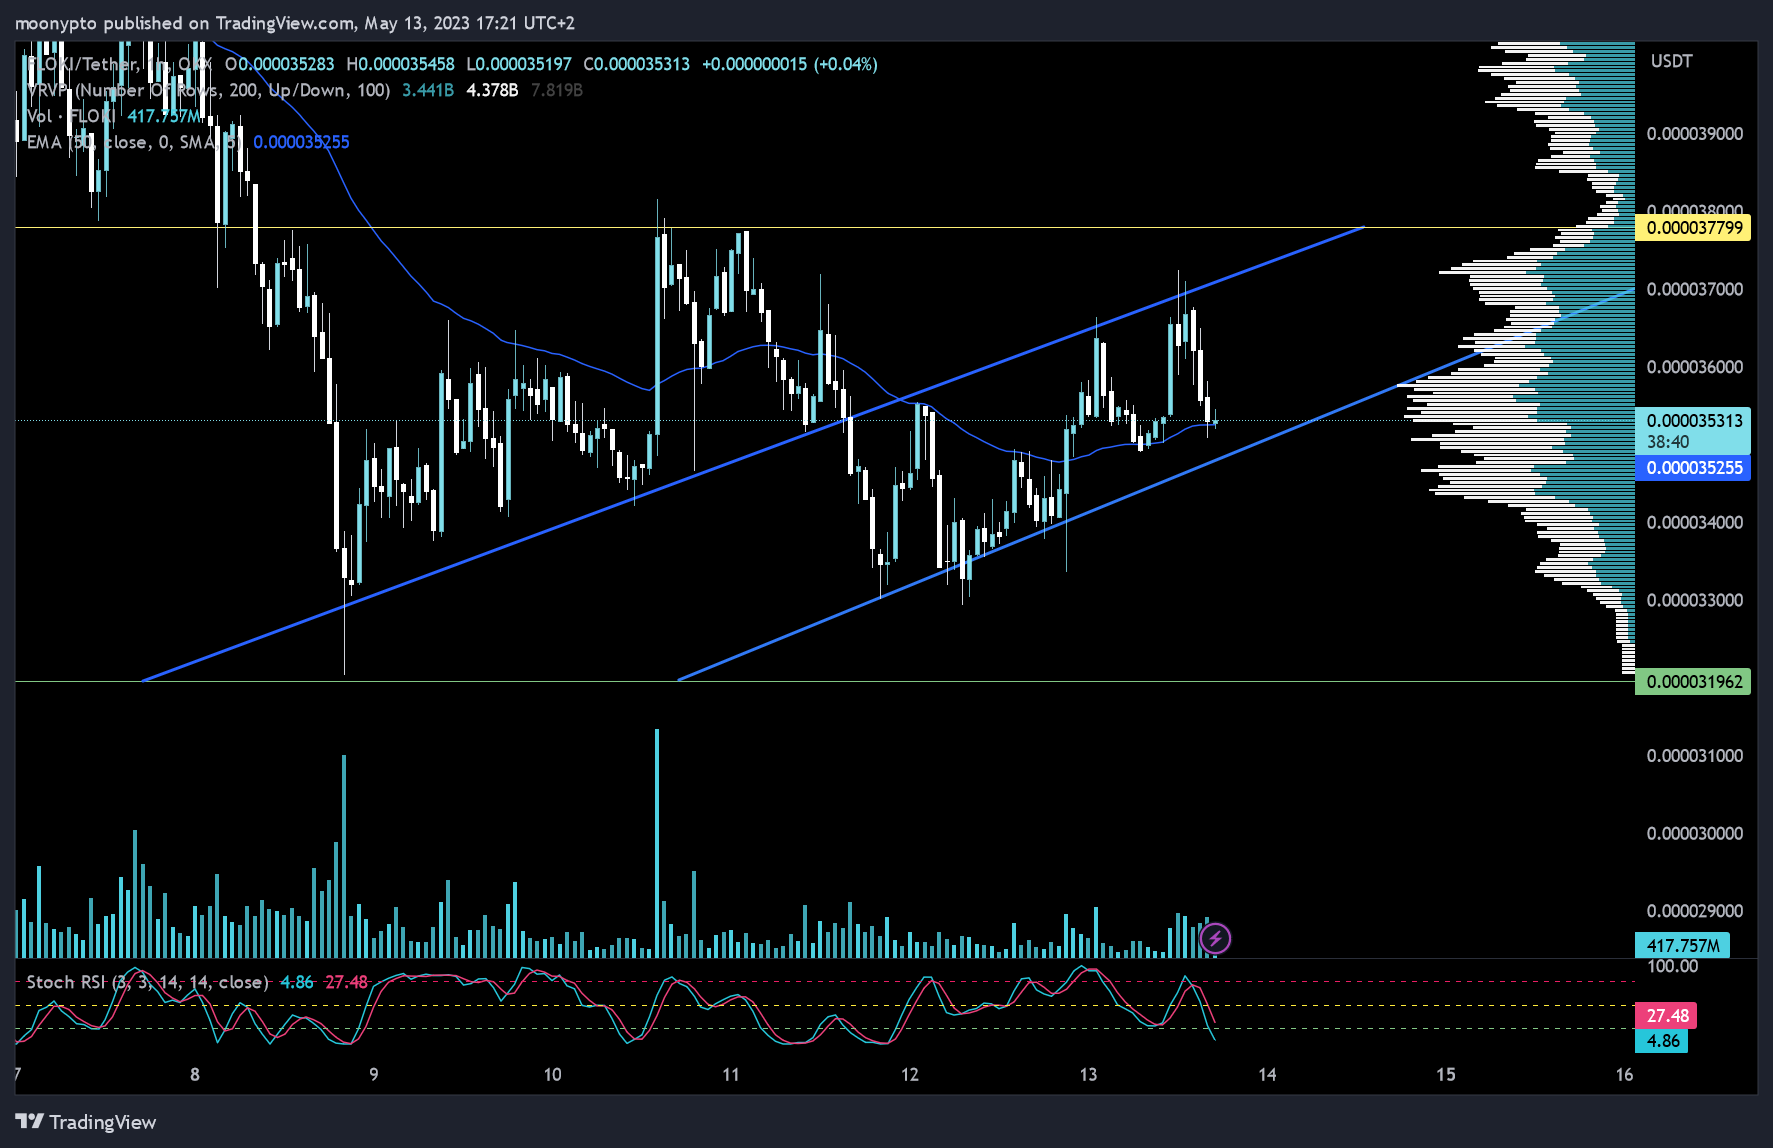The height and width of the screenshot is (1148, 1773).
Task: Click date 14 on the time axis
Action: click(1267, 1075)
